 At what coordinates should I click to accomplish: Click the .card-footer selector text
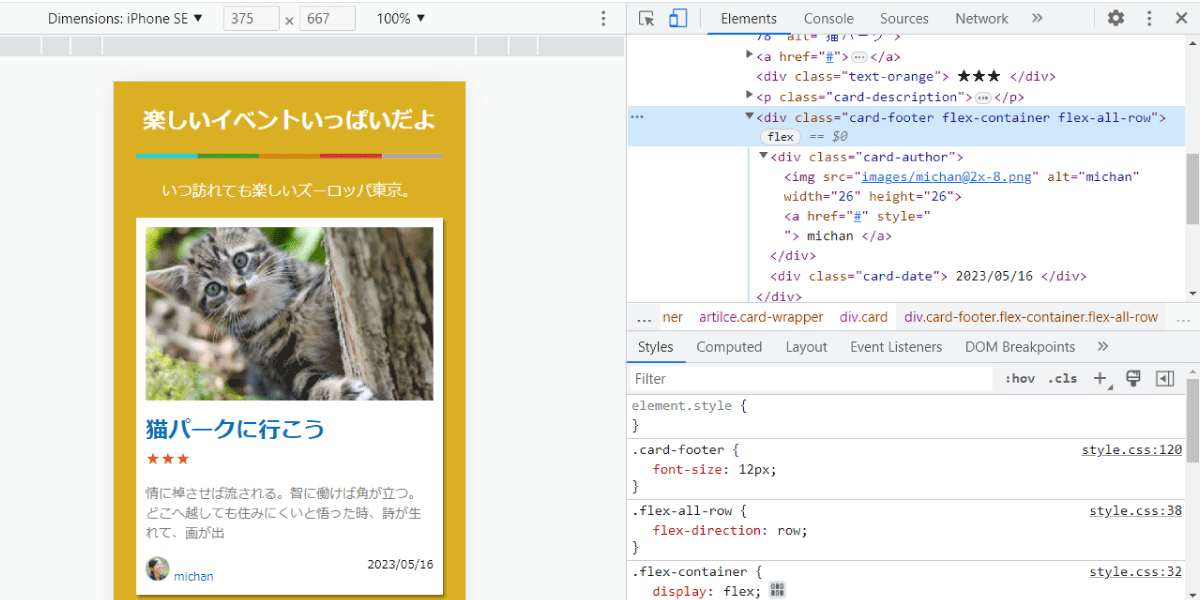680,450
